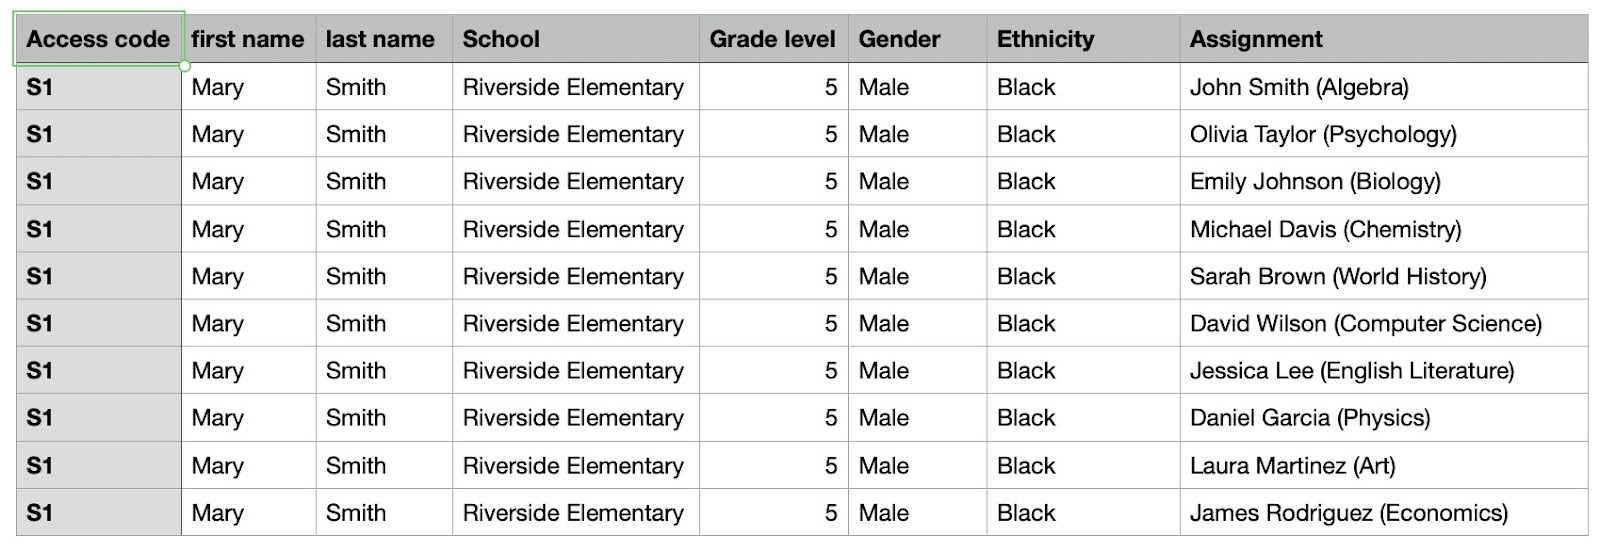Click the Assignment column header
This screenshot has width=1600, height=552.
tap(1384, 39)
